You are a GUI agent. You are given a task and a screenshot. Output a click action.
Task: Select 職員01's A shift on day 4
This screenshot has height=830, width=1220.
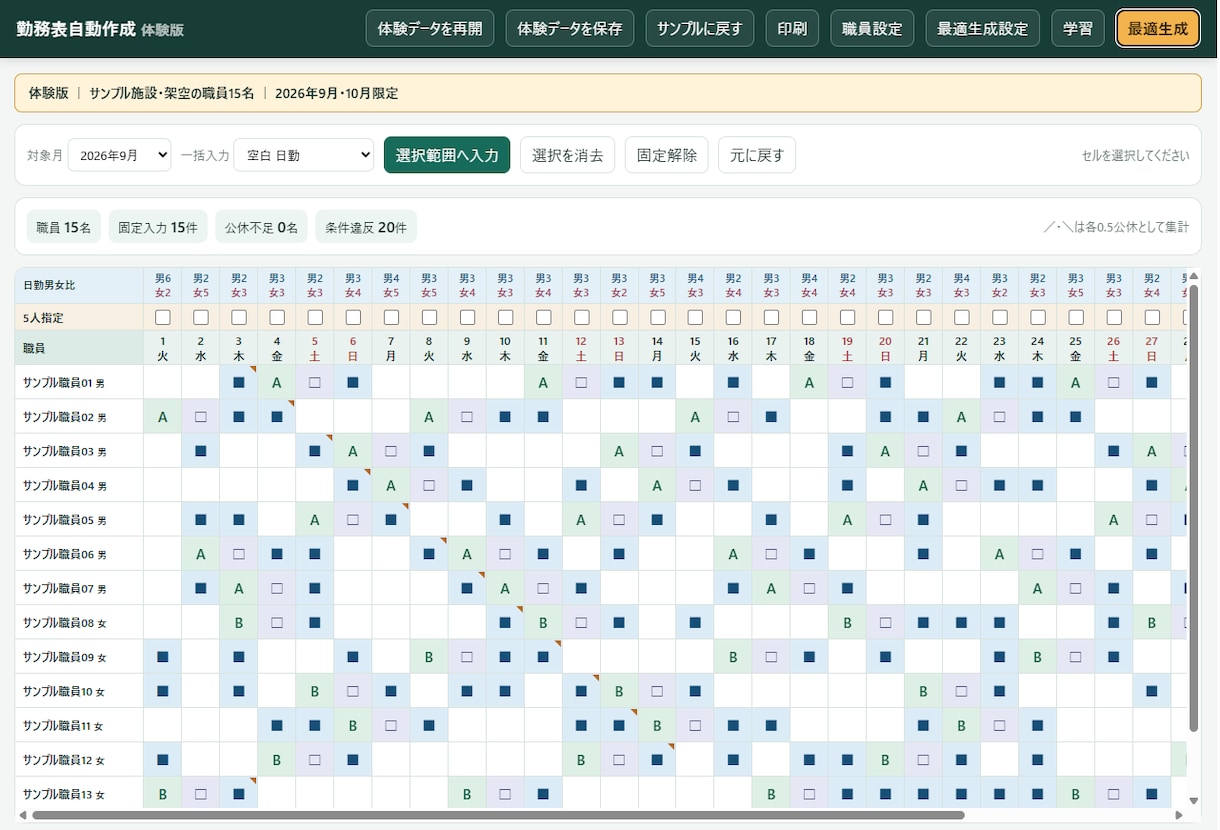(x=277, y=382)
